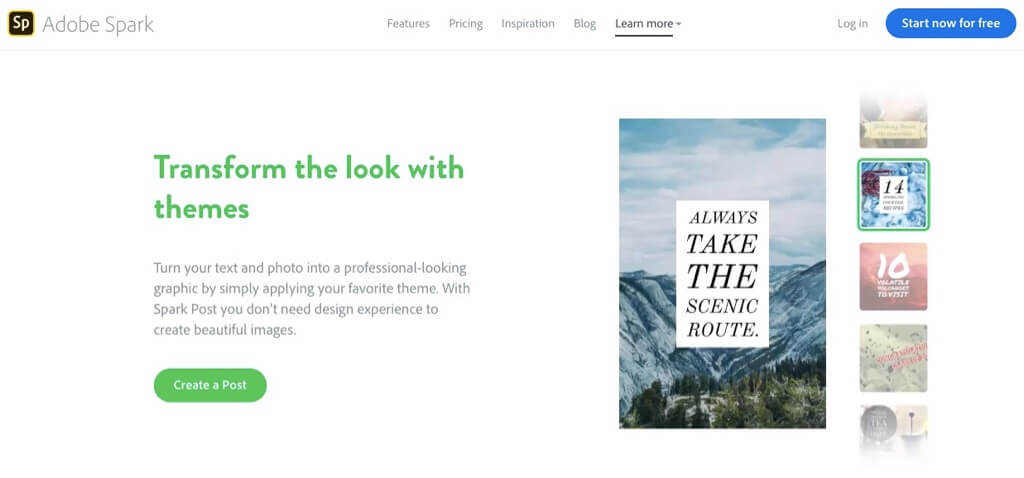
Task: Pick the beige theme thumbnail with red text
Action: pyautogui.click(x=893, y=357)
